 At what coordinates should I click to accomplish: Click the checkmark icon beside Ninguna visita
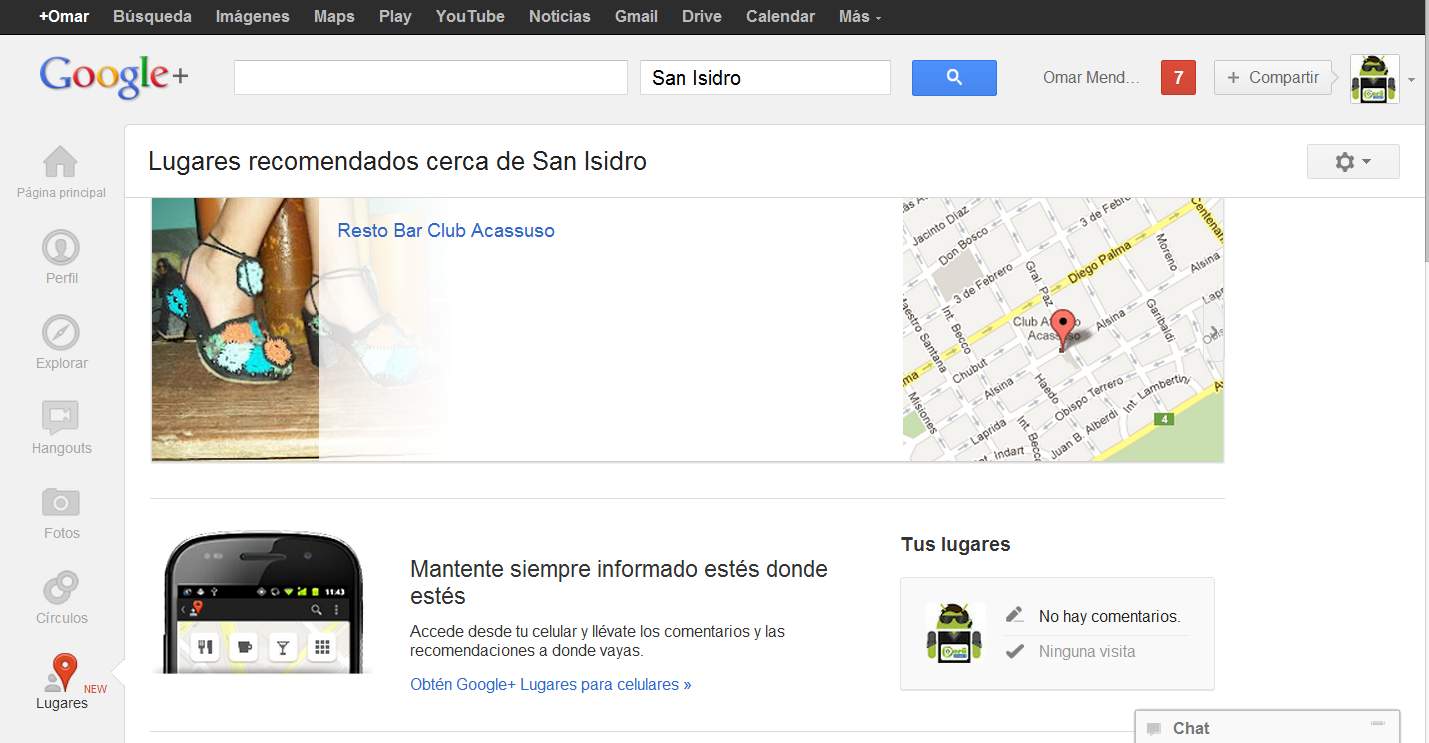coord(1015,651)
